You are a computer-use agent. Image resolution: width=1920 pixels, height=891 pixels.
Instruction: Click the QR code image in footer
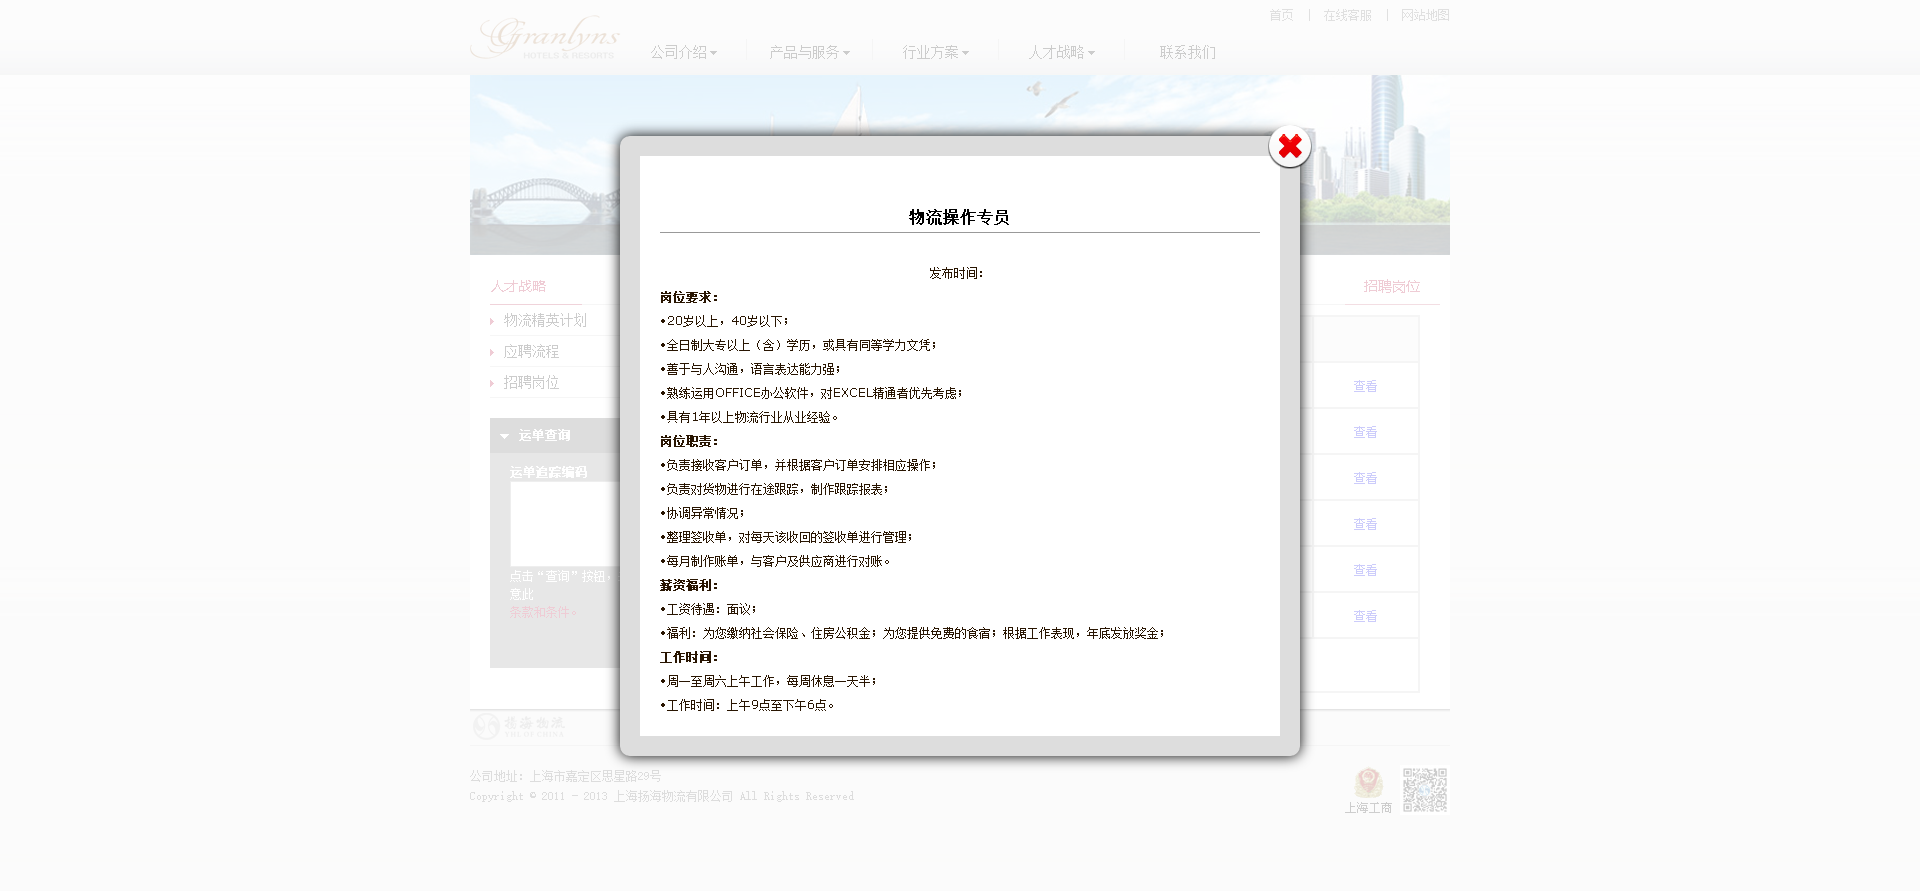pyautogui.click(x=1424, y=790)
